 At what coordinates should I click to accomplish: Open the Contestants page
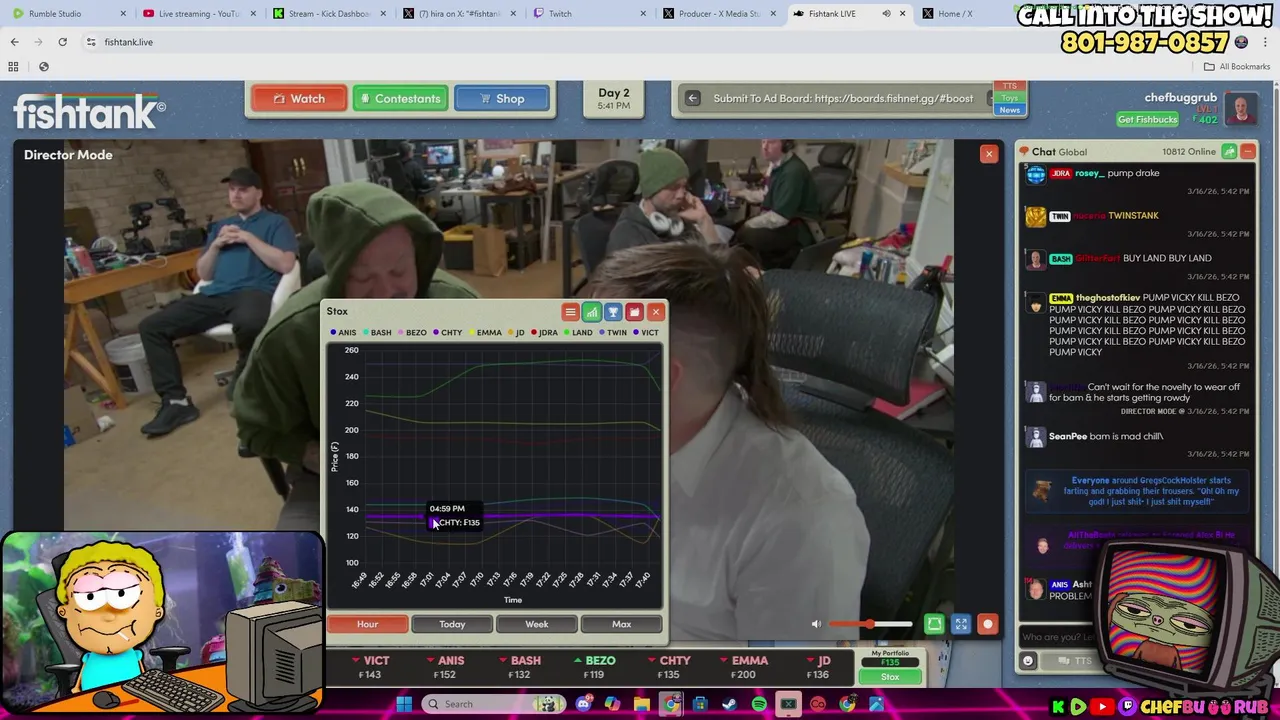(400, 99)
